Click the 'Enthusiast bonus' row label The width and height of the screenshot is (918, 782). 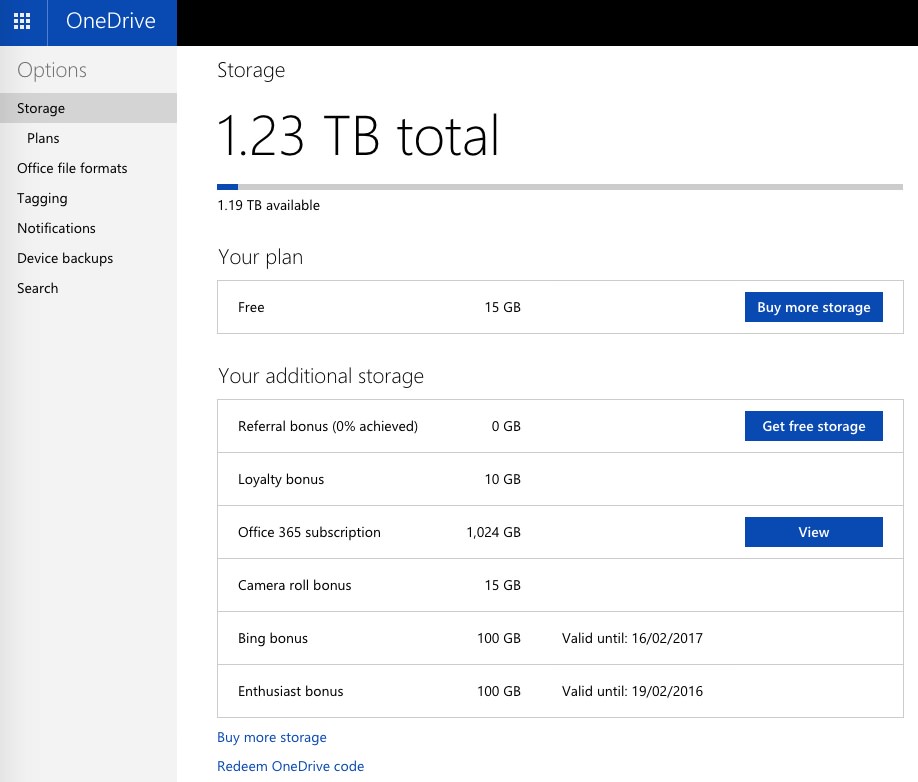pos(290,691)
